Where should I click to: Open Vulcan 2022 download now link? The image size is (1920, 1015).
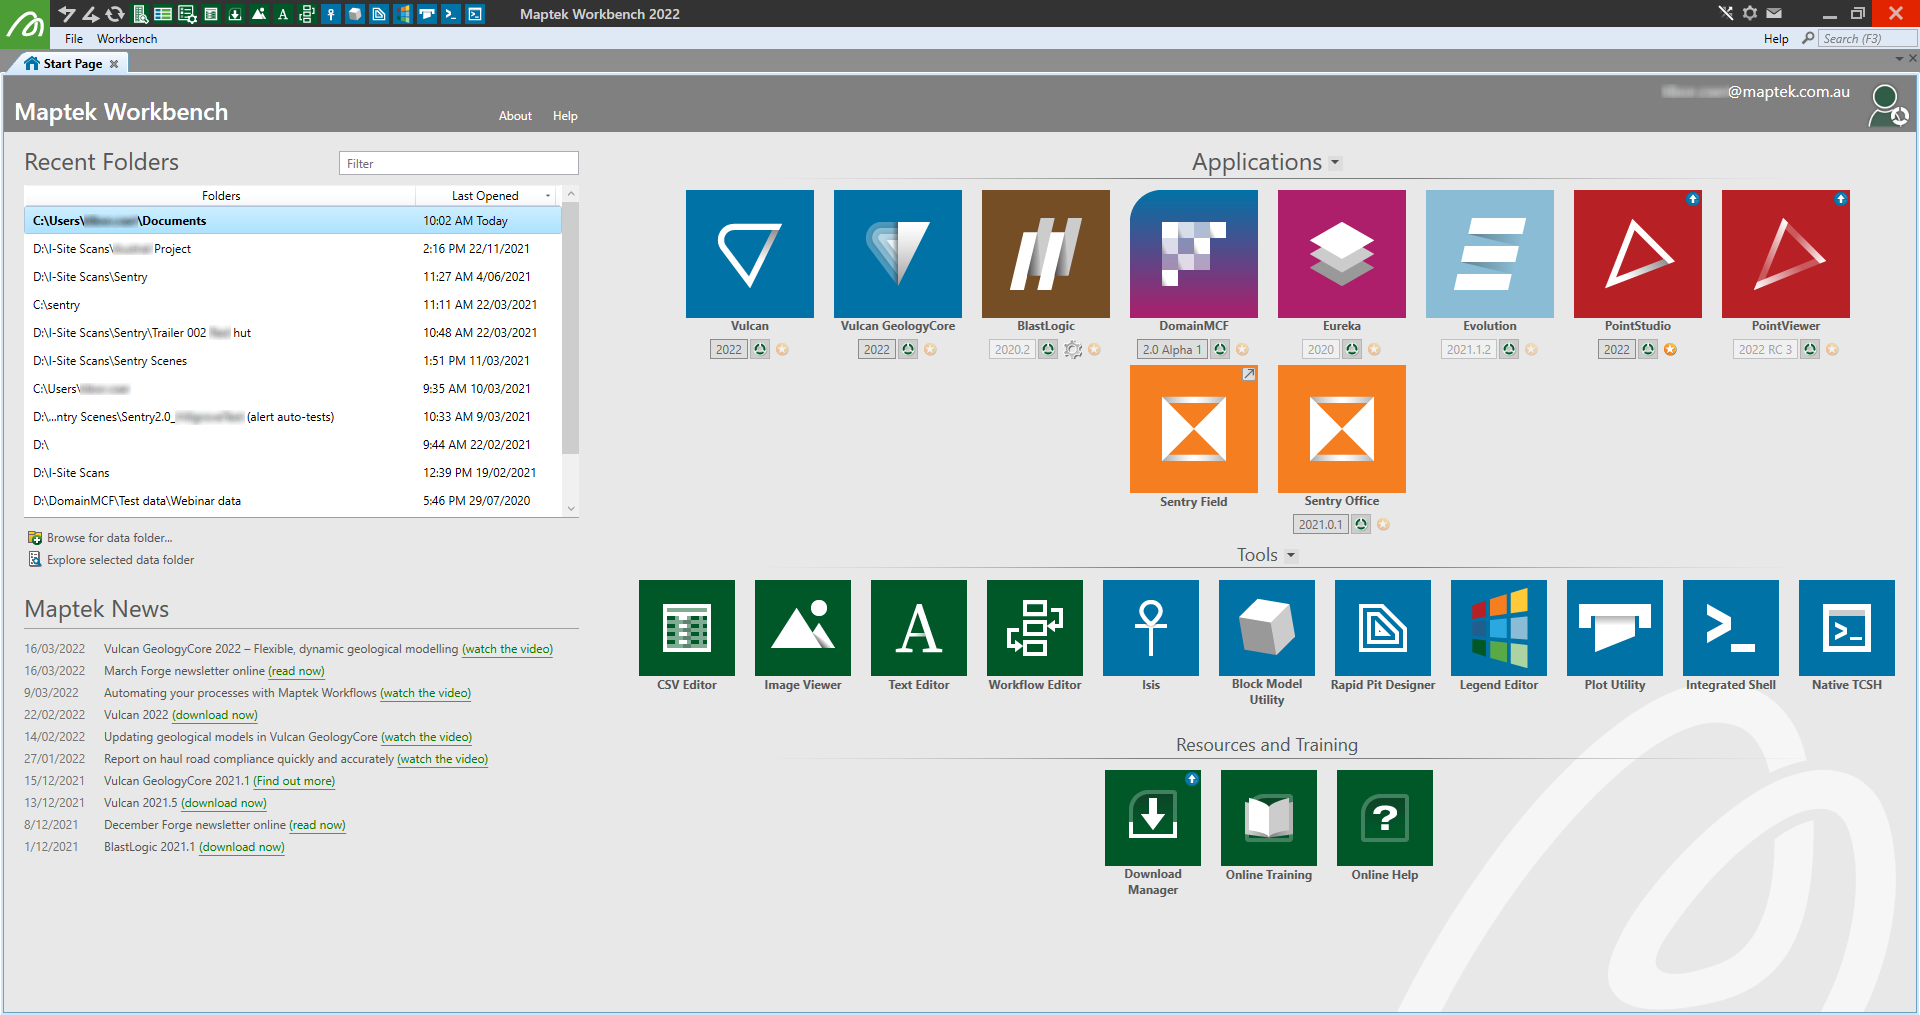point(215,715)
